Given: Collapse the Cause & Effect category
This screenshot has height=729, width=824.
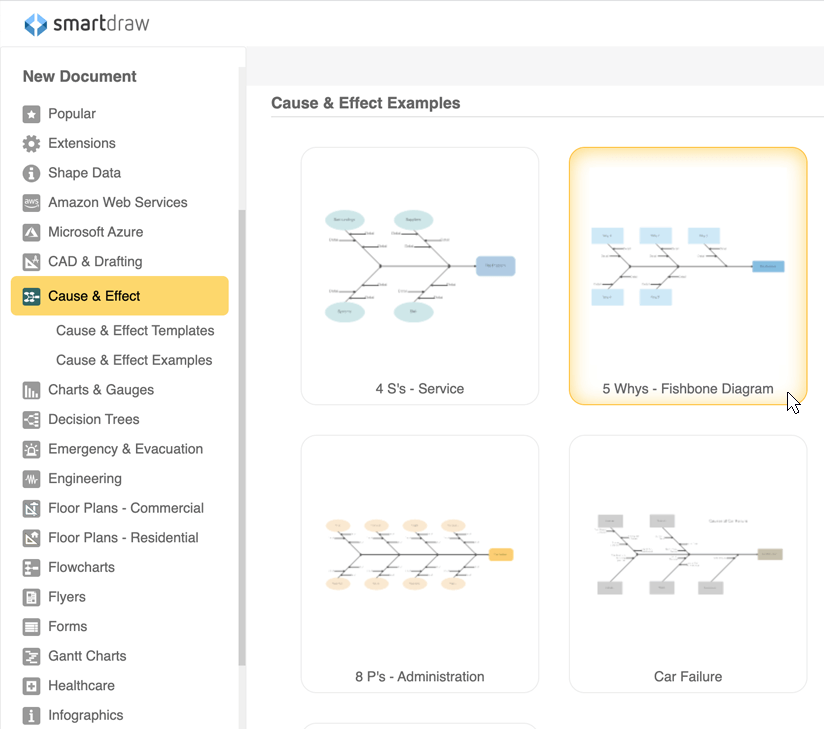Looking at the screenshot, I should (x=120, y=296).
